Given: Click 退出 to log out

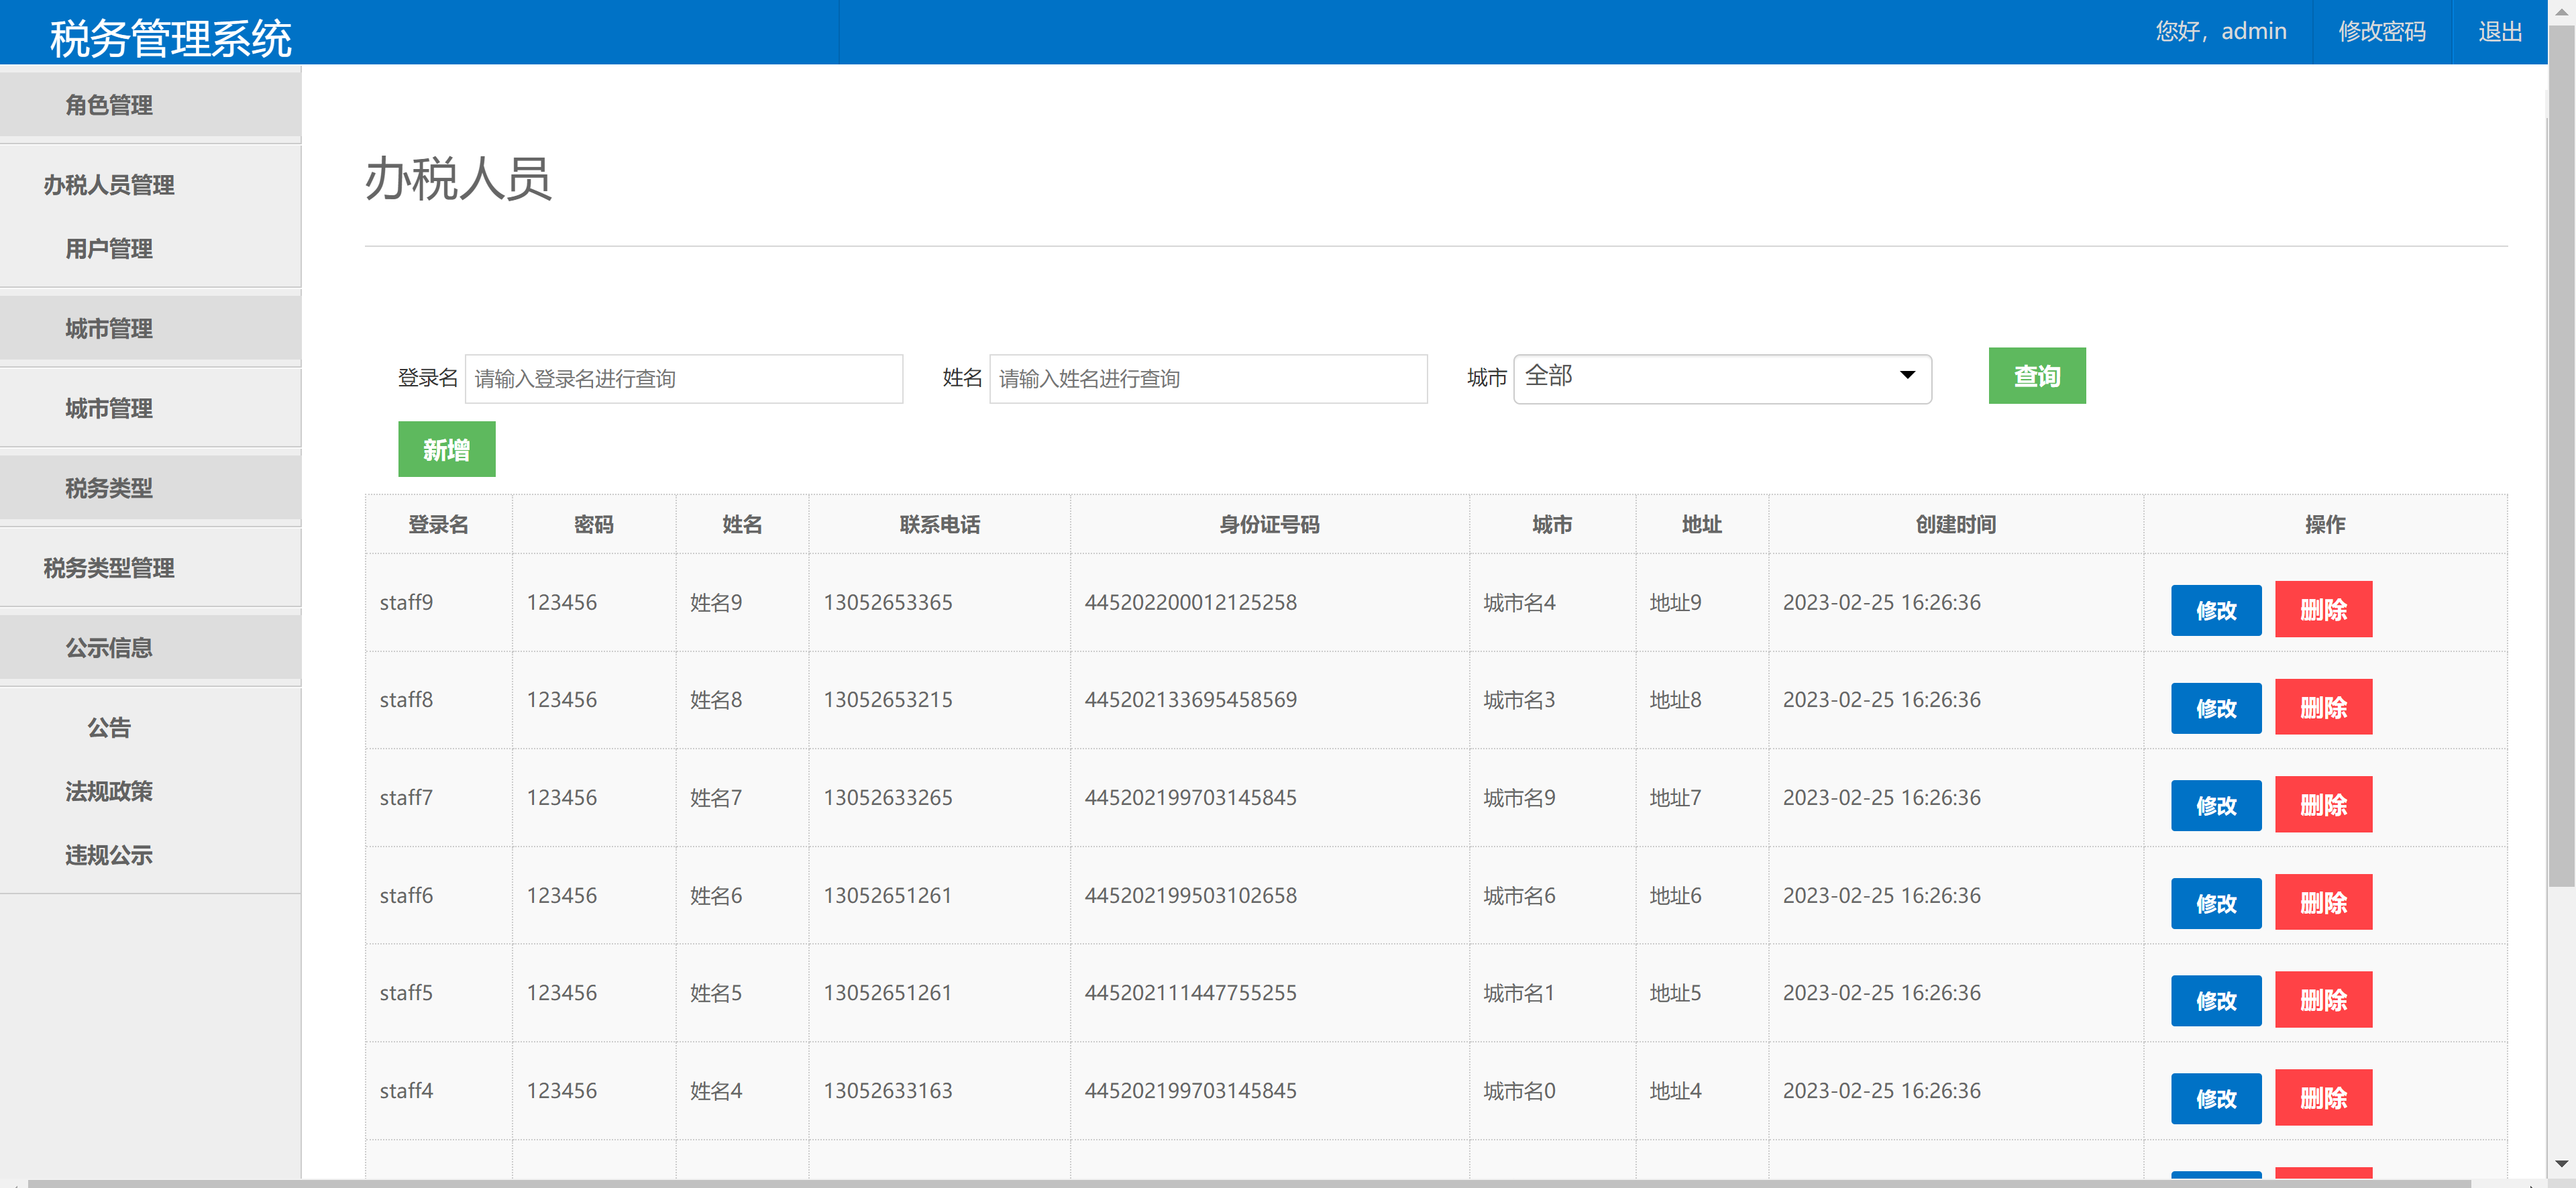Looking at the screenshot, I should click(2500, 31).
